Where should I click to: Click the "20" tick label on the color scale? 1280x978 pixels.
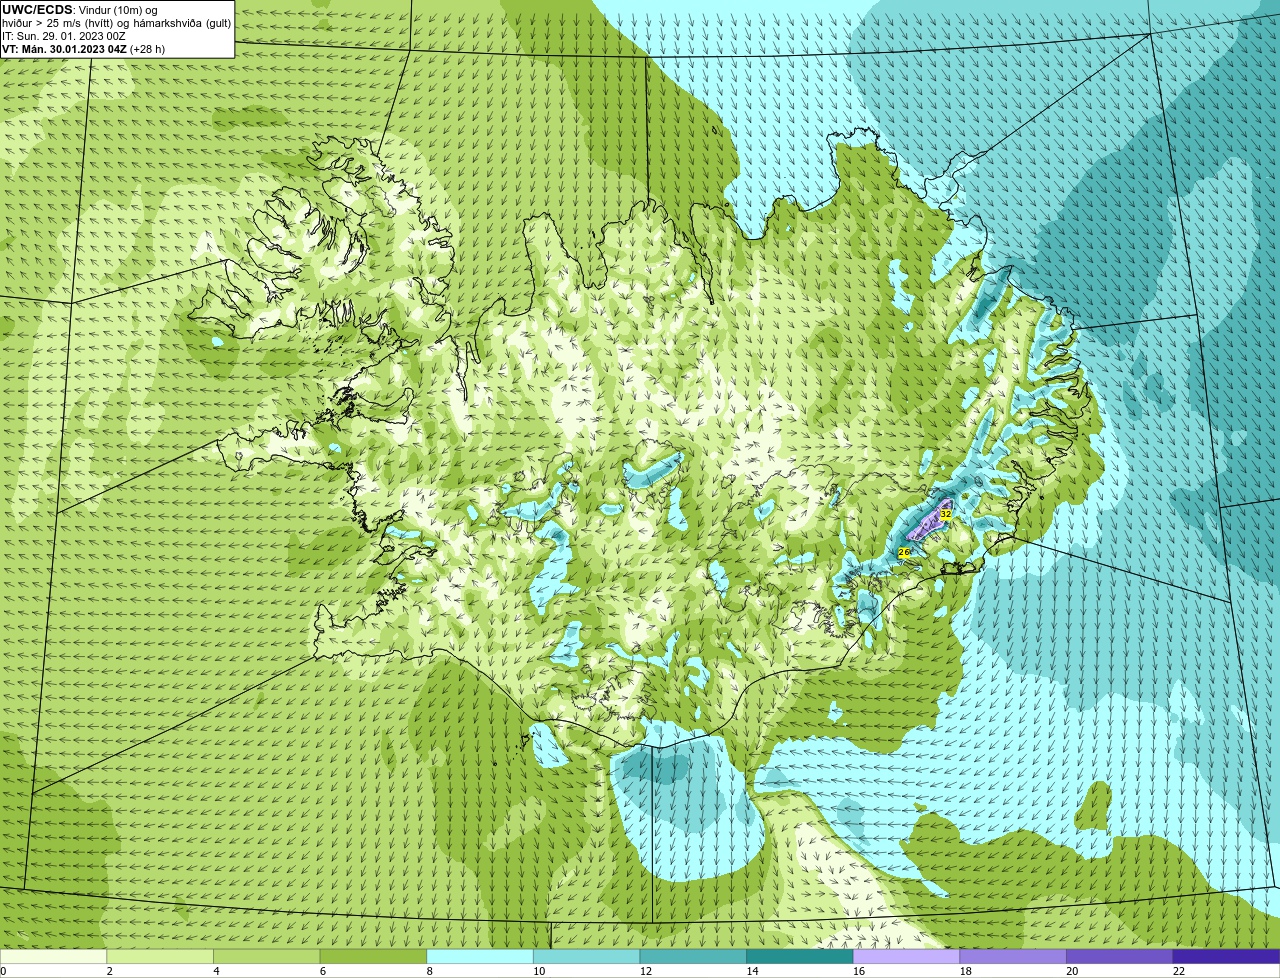click(x=1072, y=971)
